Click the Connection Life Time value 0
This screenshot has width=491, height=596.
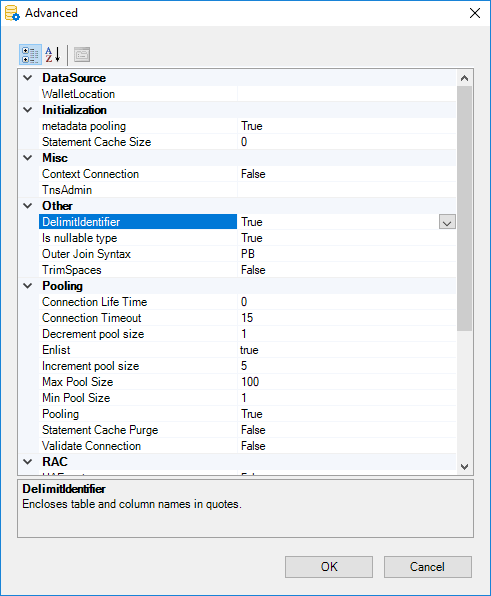point(347,302)
